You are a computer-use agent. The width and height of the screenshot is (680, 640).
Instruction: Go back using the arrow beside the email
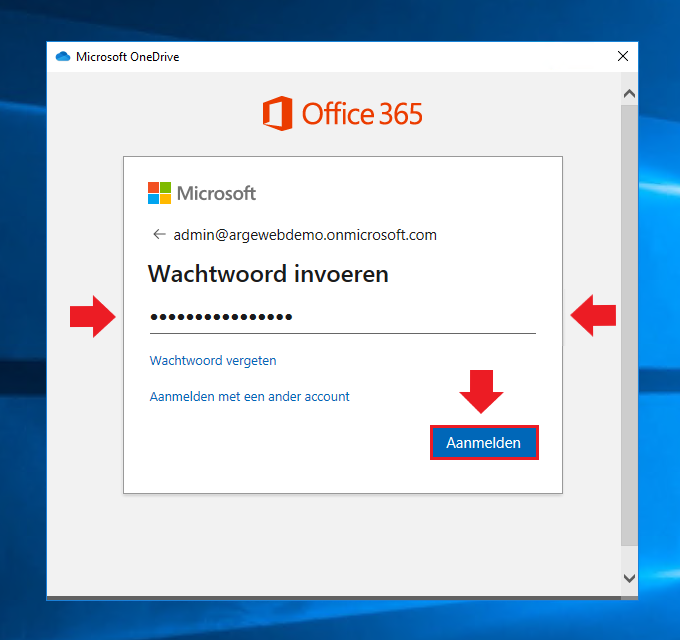159,235
